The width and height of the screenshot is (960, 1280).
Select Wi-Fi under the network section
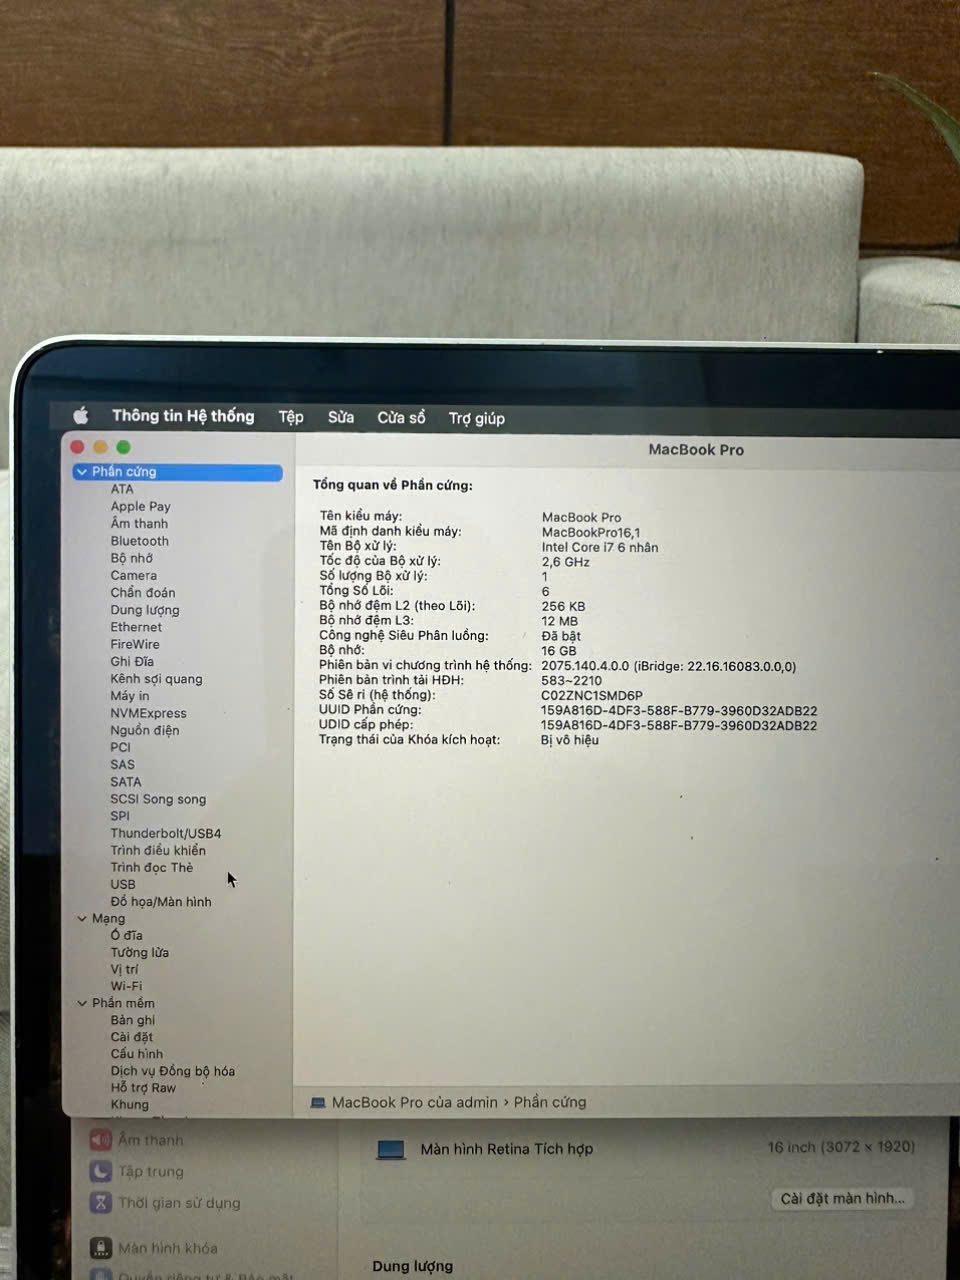pos(126,986)
